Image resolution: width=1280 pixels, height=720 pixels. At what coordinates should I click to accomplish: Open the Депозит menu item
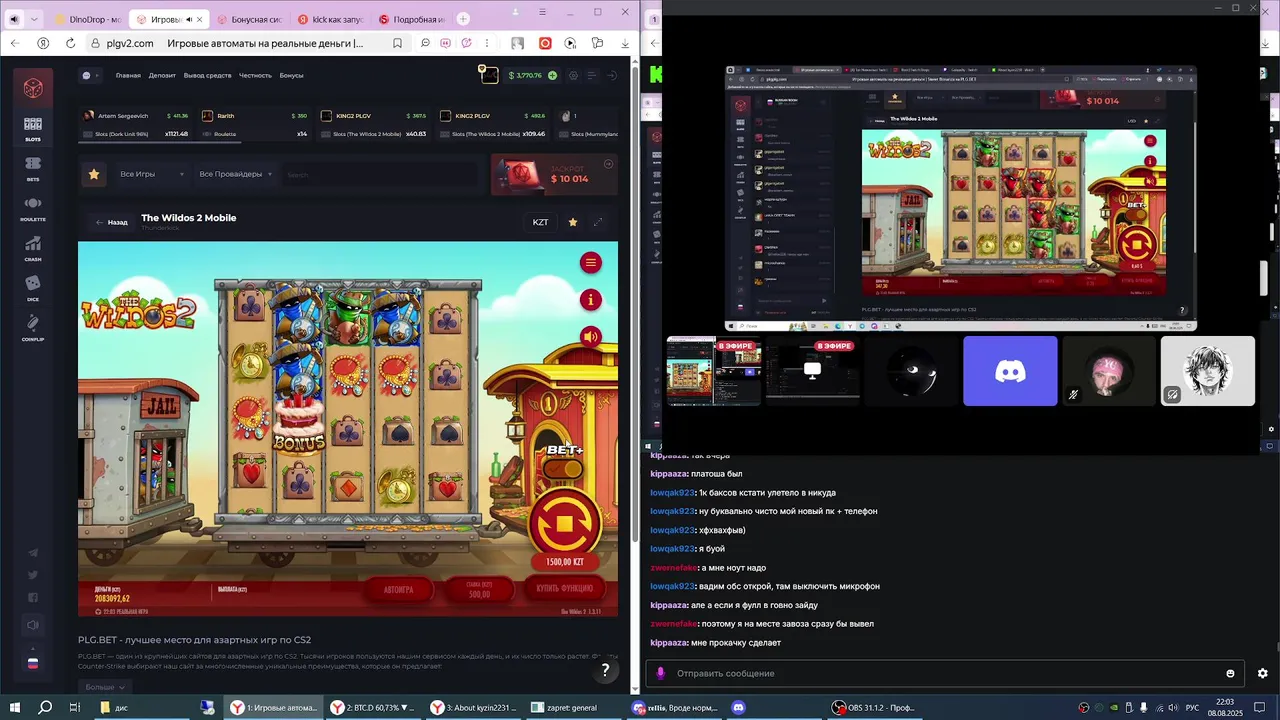[x=162, y=75]
